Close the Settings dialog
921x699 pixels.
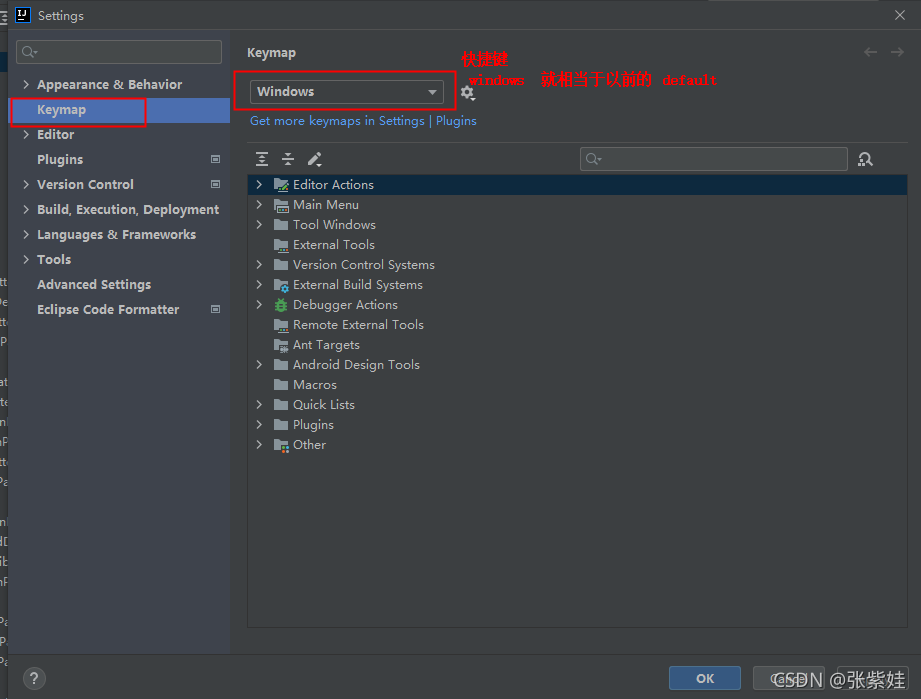pyautogui.click(x=900, y=15)
